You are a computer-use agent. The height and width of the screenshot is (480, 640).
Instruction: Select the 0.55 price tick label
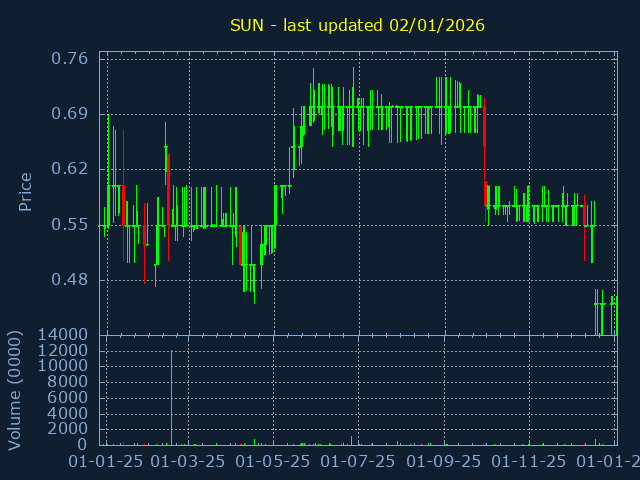(69, 225)
